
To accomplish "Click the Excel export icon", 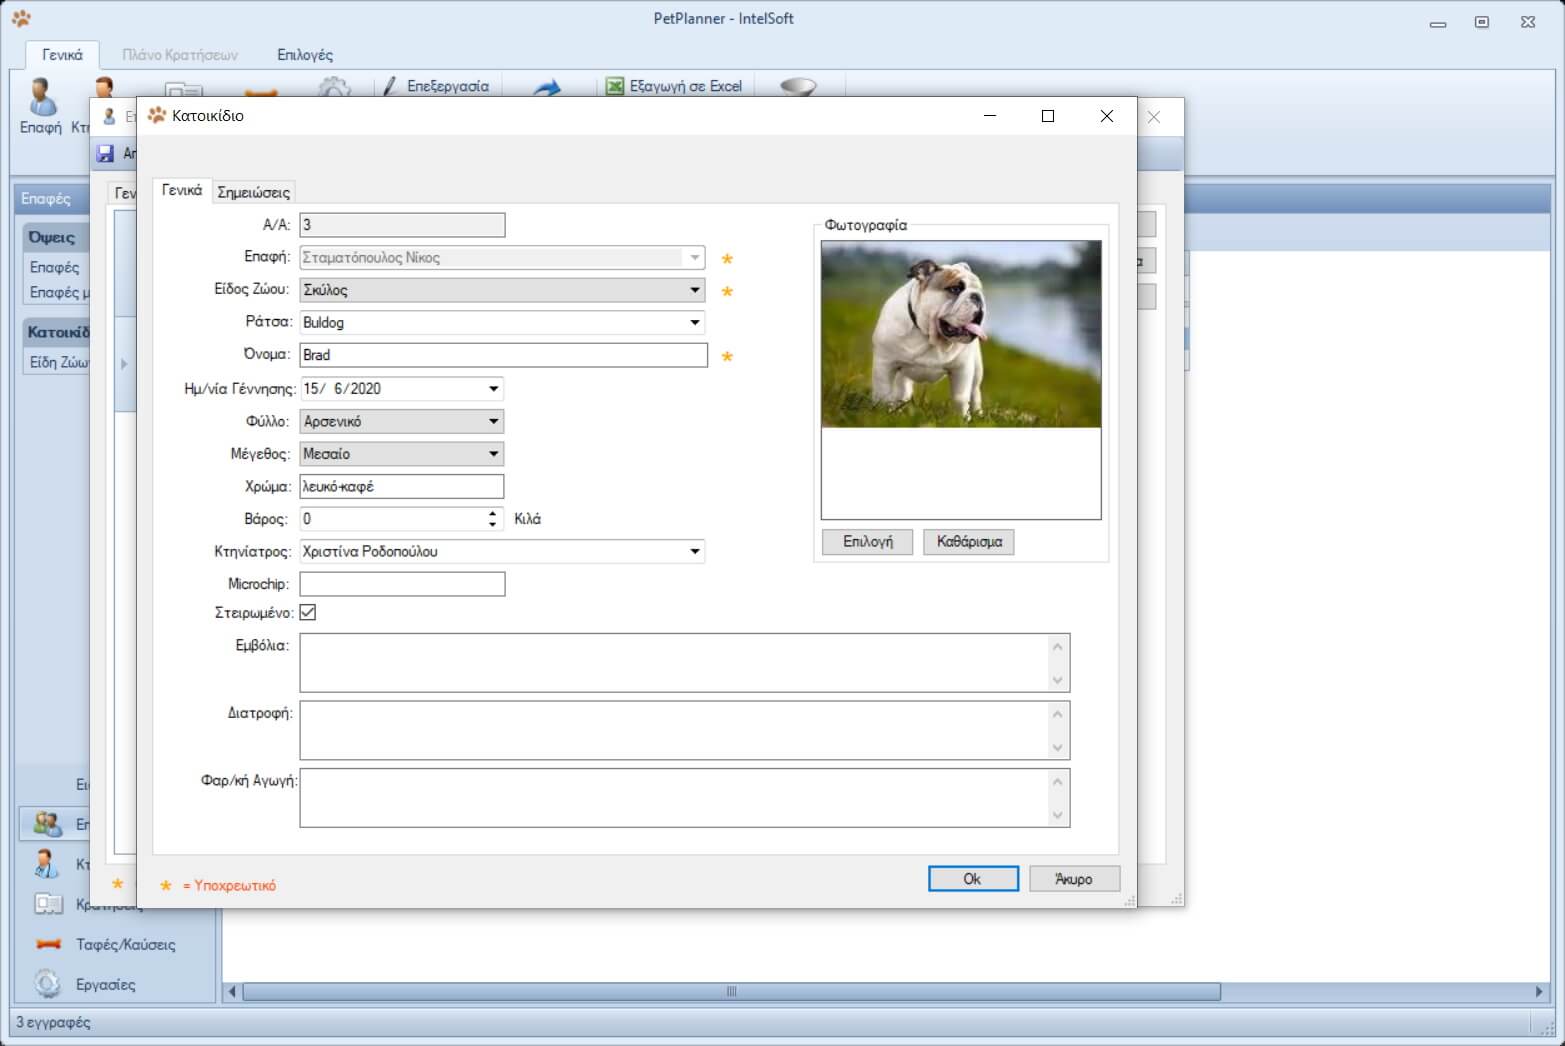I will point(614,87).
